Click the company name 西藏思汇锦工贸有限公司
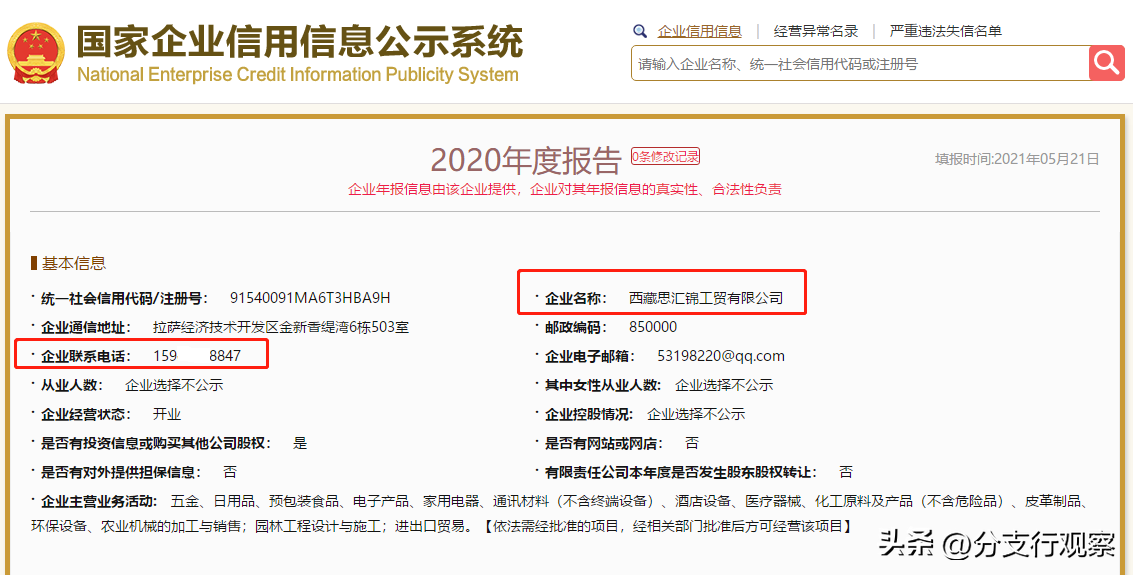 click(706, 298)
